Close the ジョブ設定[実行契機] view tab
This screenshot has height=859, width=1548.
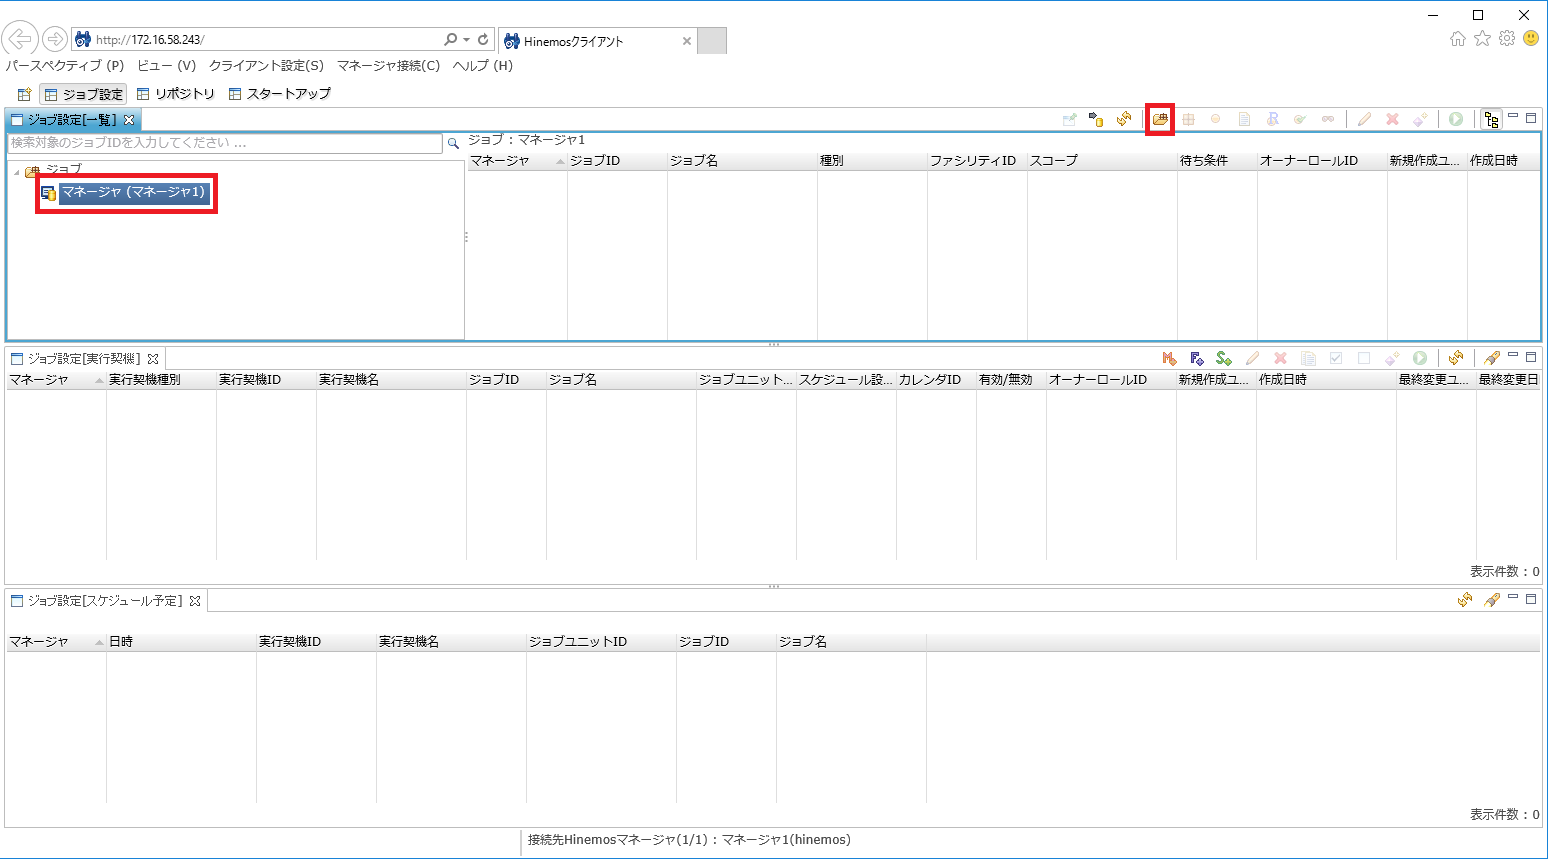pos(153,358)
